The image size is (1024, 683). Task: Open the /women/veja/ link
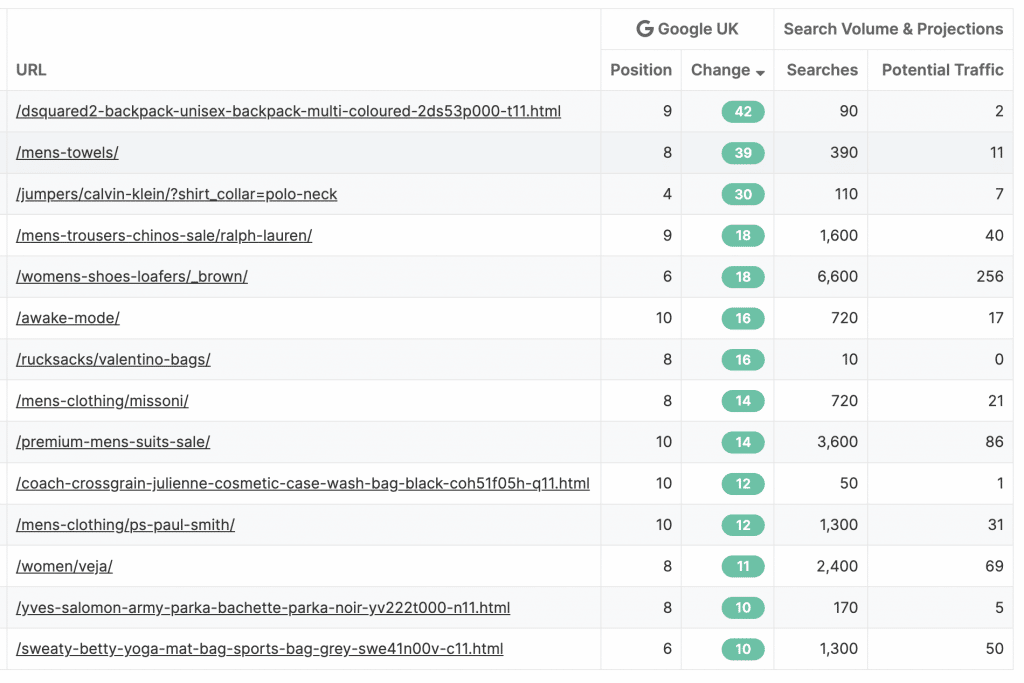tap(64, 567)
